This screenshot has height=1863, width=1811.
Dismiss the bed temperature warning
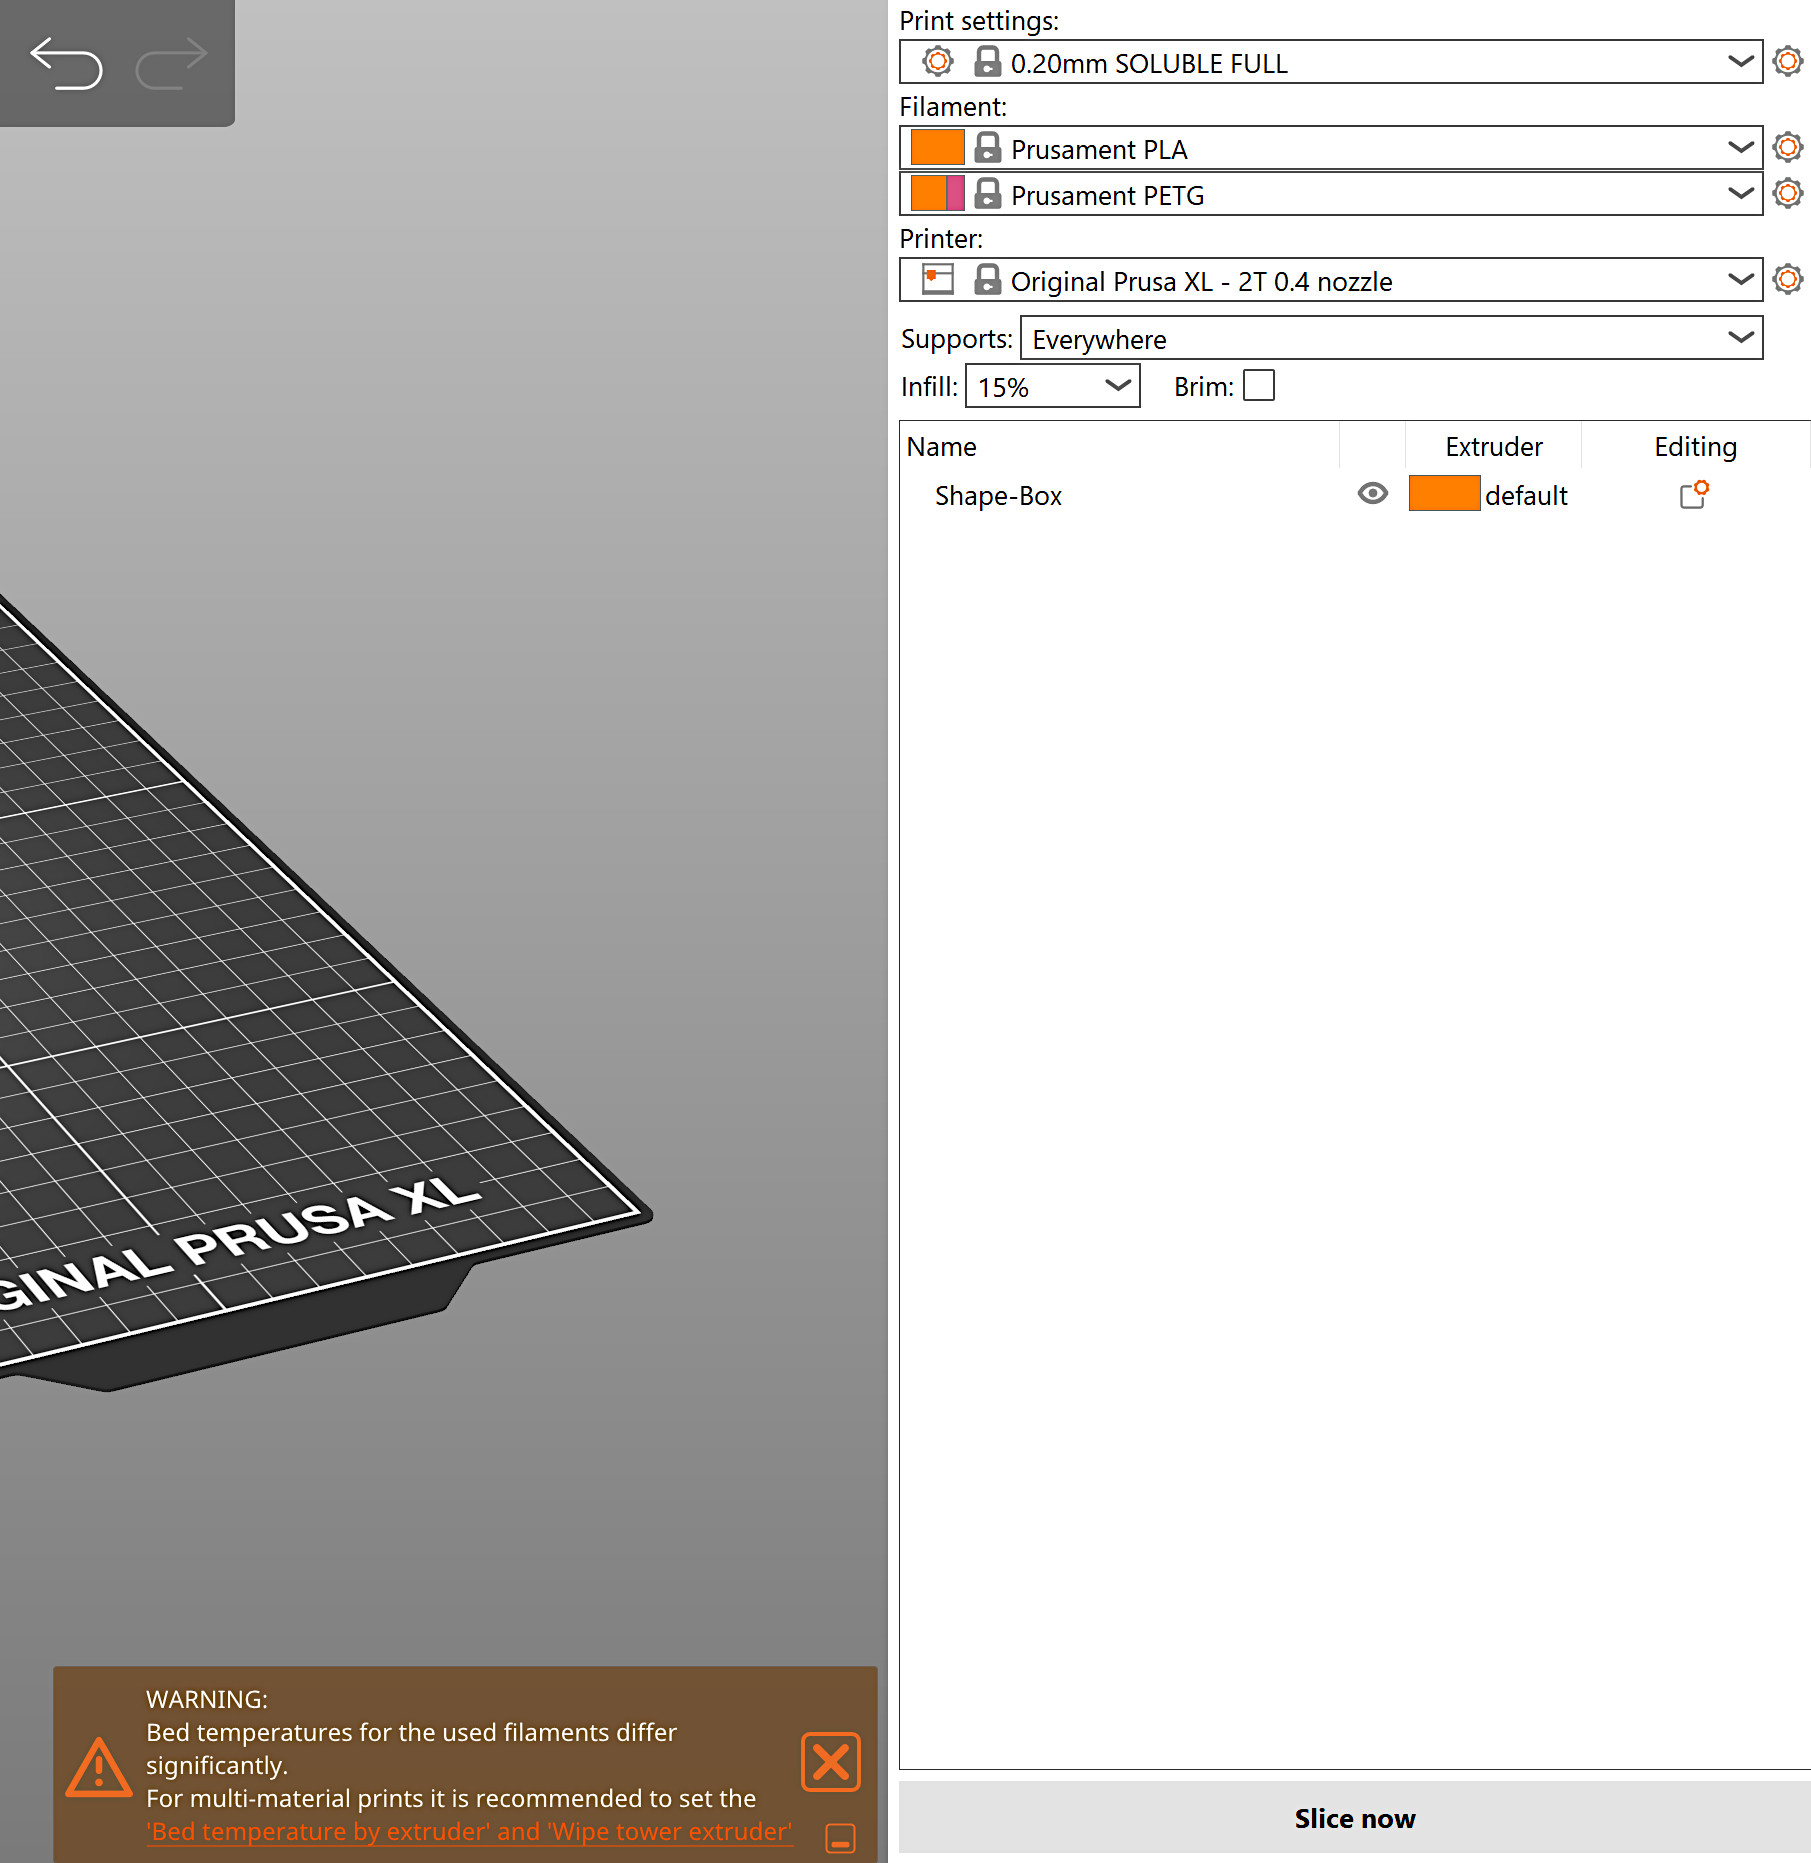coord(830,1762)
